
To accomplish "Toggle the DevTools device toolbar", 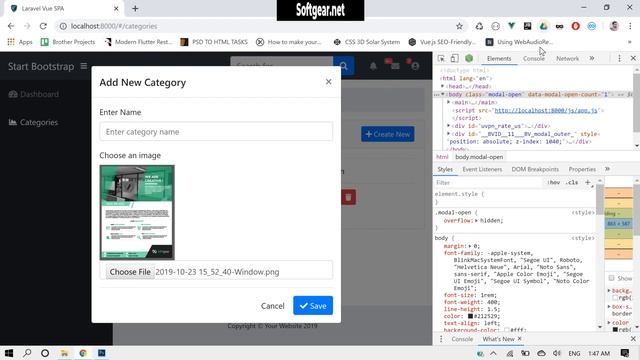I will tap(455, 58).
